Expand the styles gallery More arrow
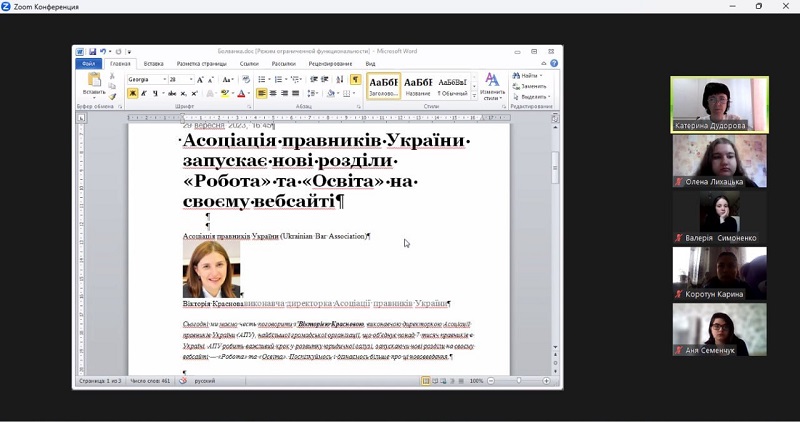Viewport: 800px width, 422px height. (x=474, y=95)
